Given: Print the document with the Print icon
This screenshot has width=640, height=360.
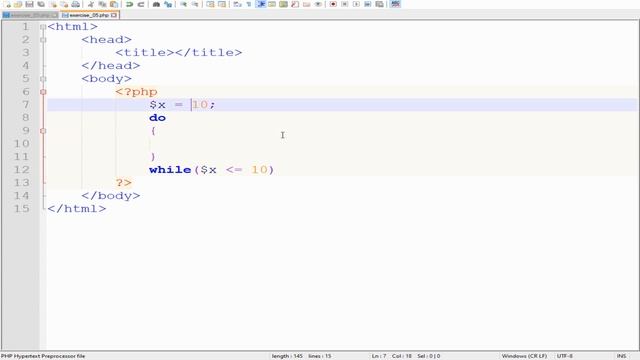Looking at the screenshot, I should pos(76,4).
